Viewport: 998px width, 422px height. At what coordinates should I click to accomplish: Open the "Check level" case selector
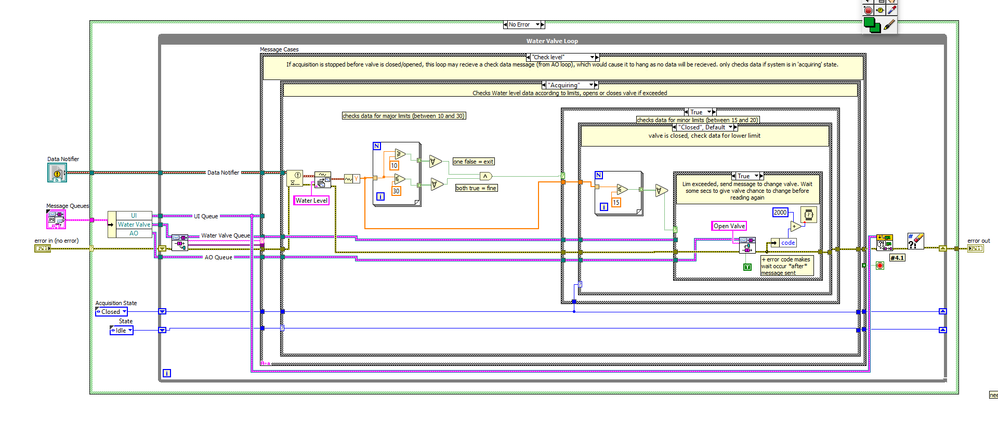point(563,57)
